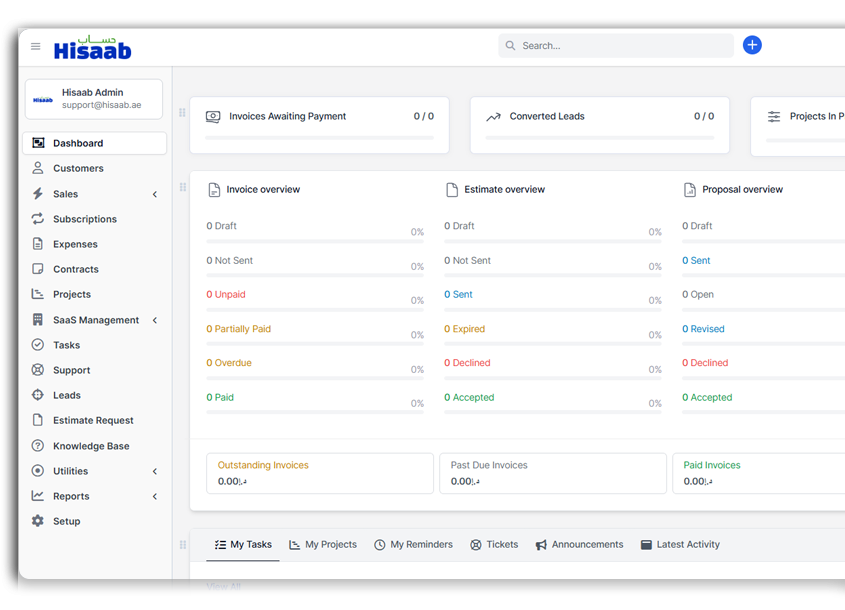The height and width of the screenshot is (610, 845).
Task: Open the Announcements tab
Action: click(579, 545)
